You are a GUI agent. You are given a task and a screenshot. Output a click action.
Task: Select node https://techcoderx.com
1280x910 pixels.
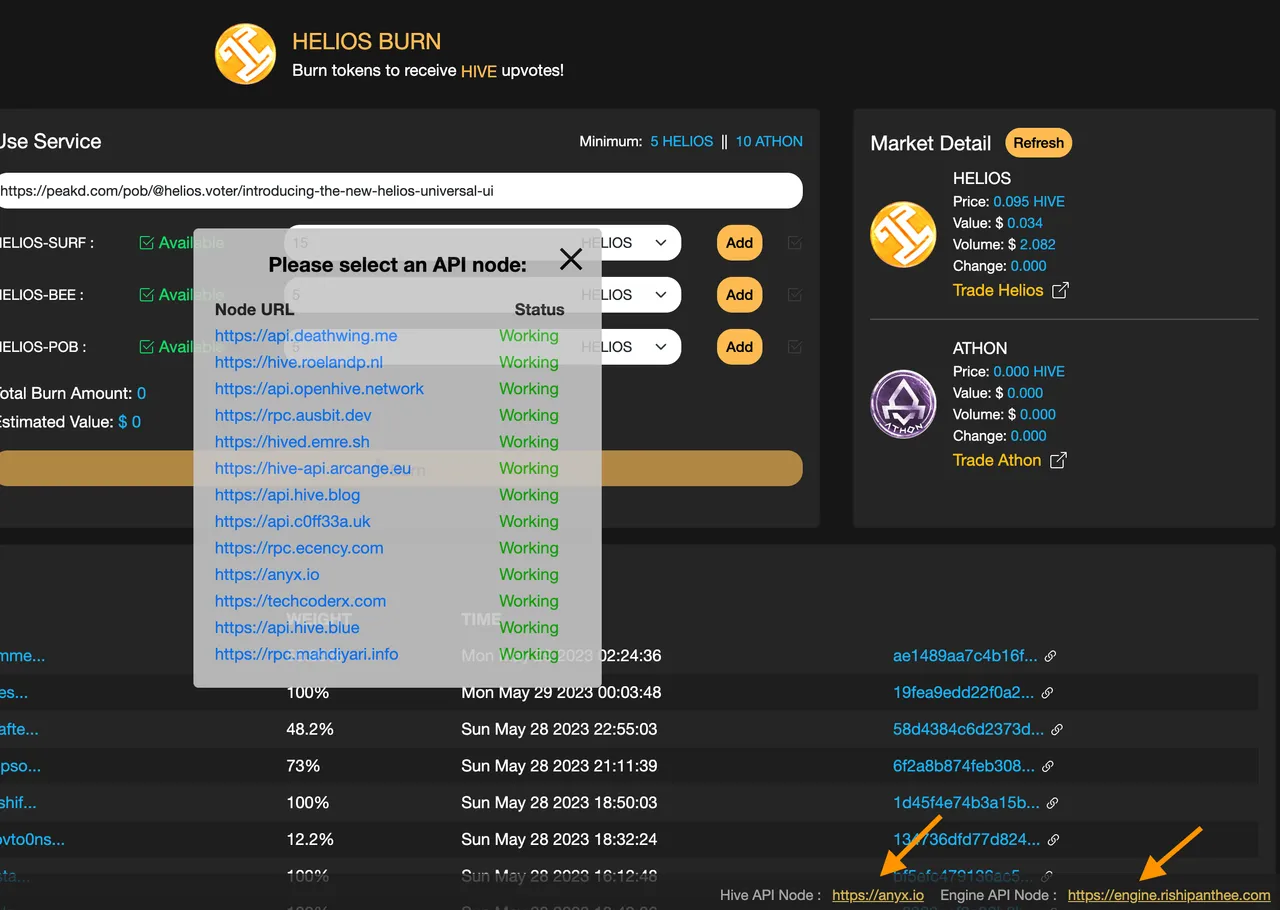[x=300, y=601]
